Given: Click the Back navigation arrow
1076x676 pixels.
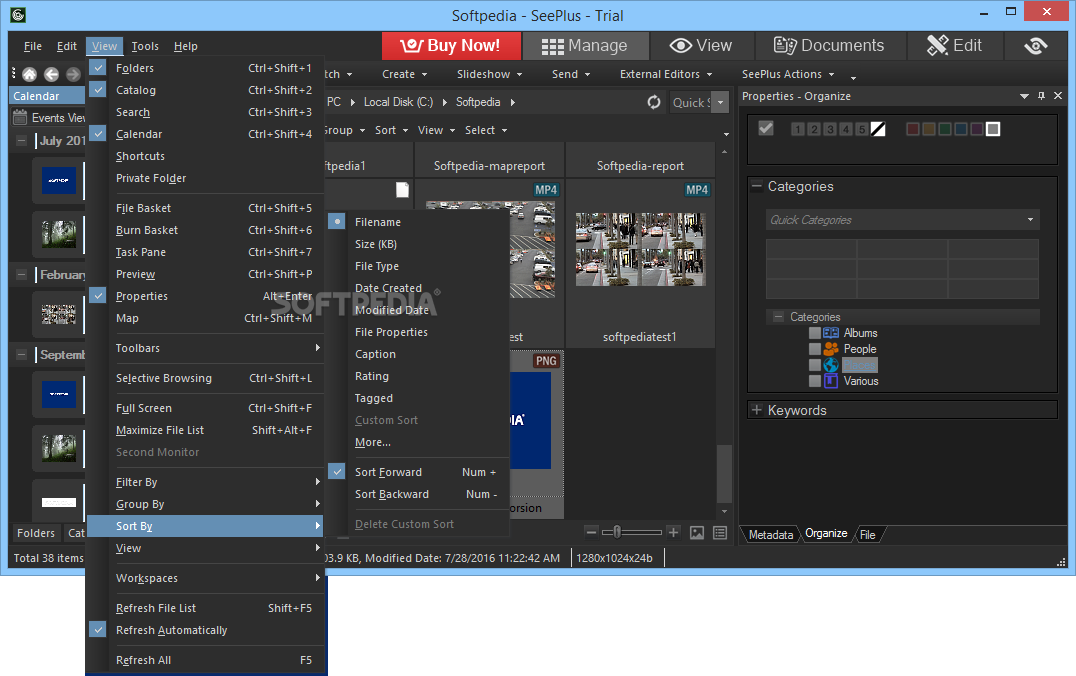Looking at the screenshot, I should (x=51, y=74).
